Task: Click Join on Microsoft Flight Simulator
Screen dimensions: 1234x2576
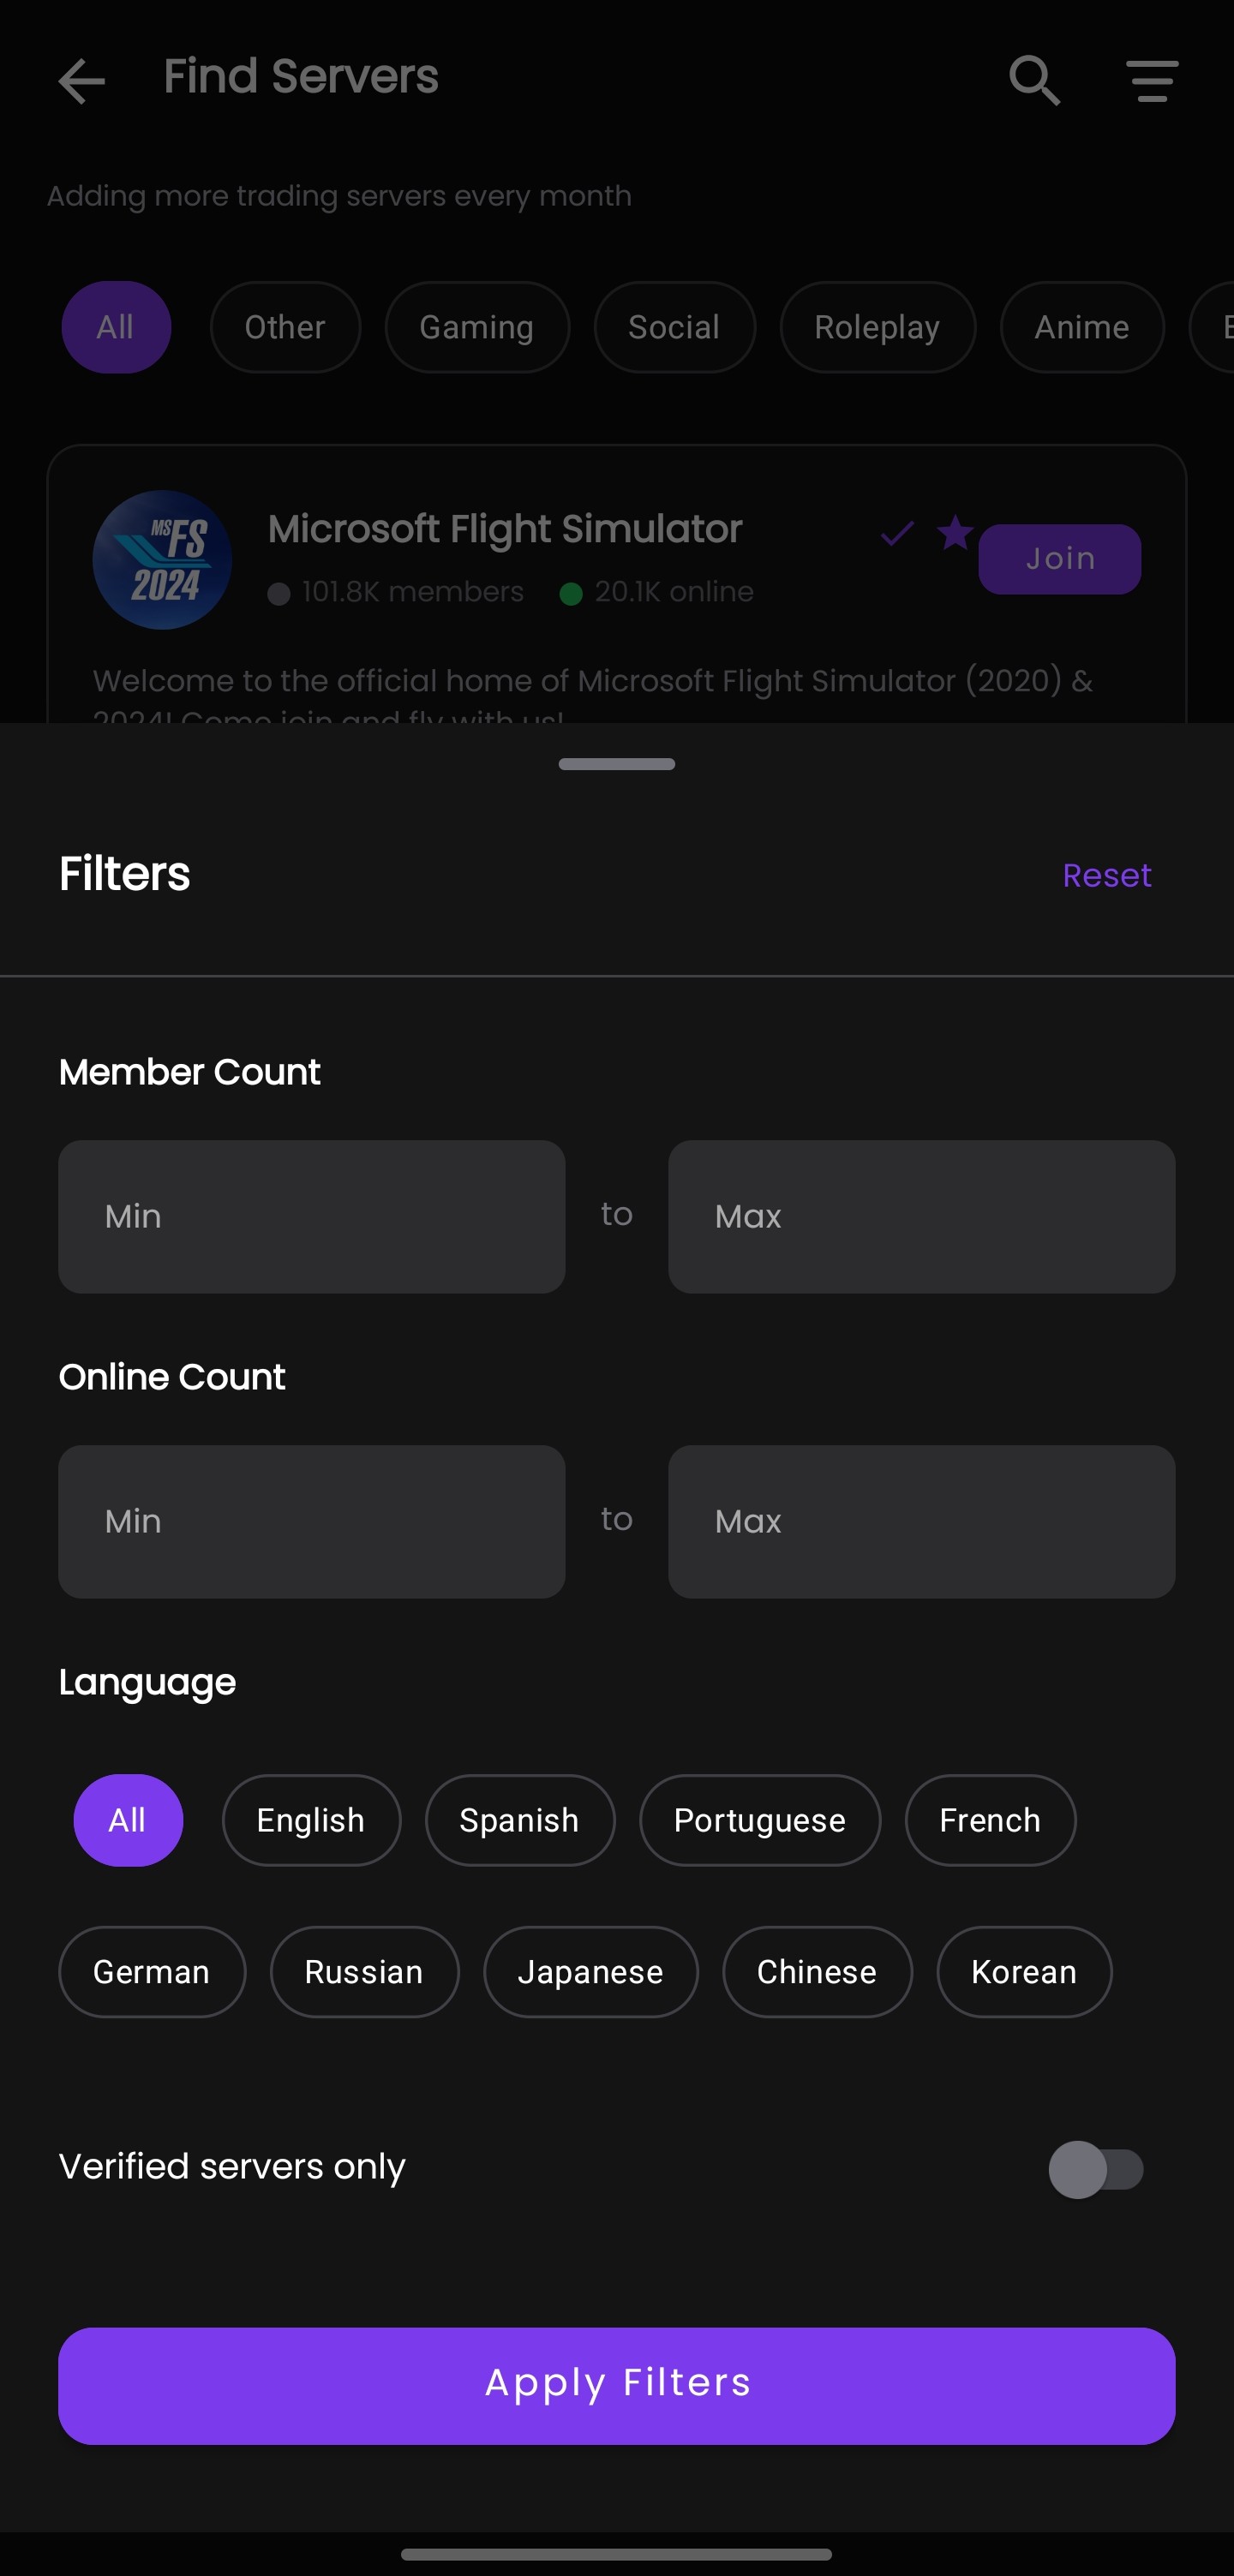Action: tap(1059, 558)
